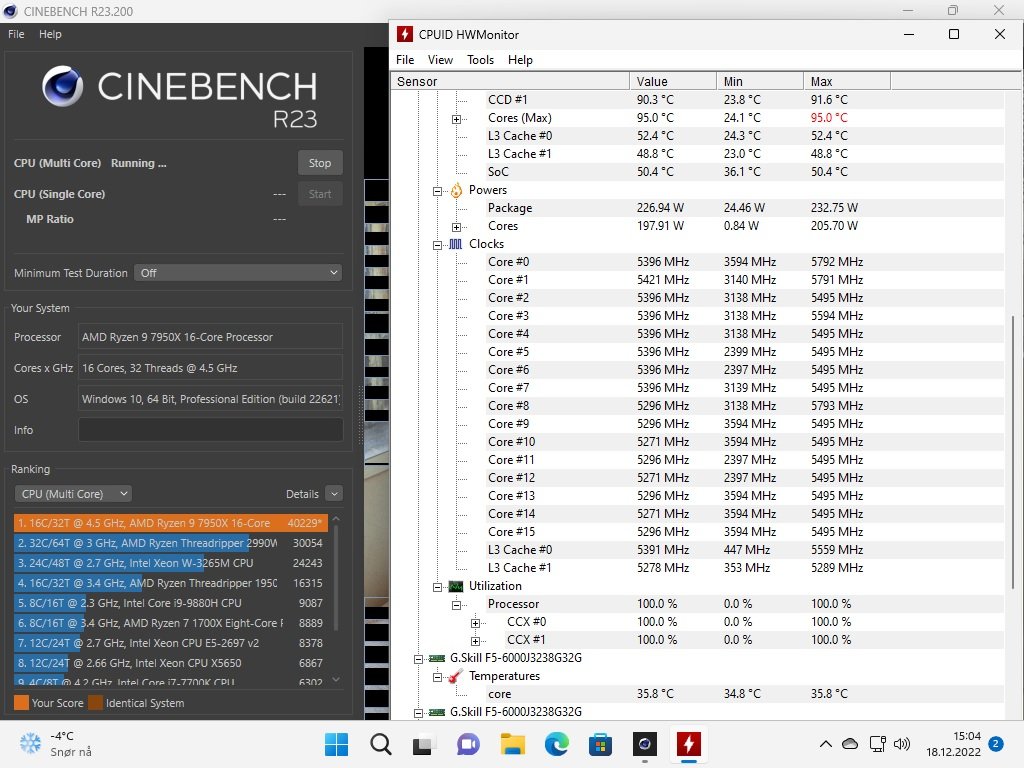Stop the running Multi Core benchmark
Viewport: 1024px width, 768px height.
click(x=320, y=163)
